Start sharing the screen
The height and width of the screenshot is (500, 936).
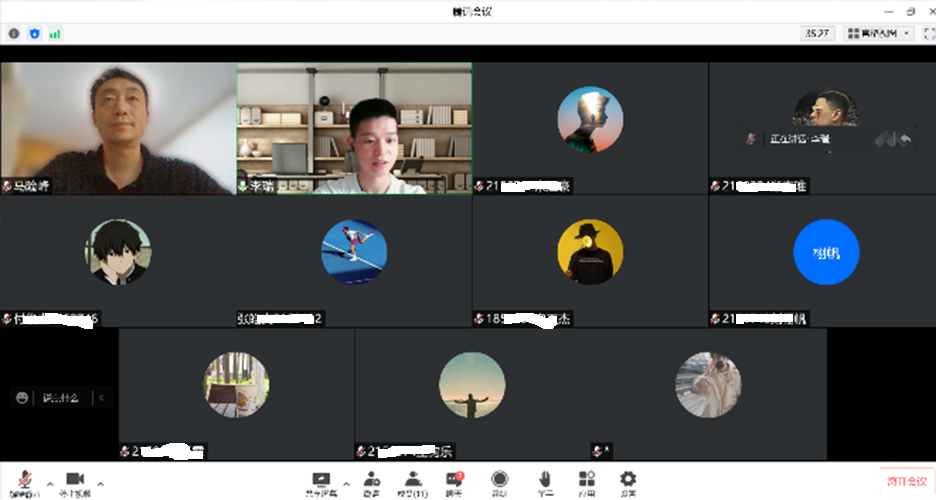coord(321,483)
